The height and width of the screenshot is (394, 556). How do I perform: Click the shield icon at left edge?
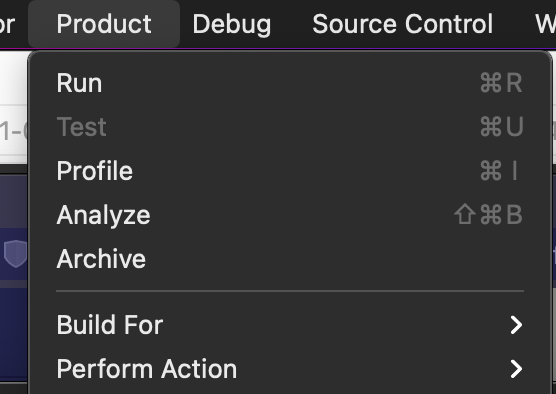pyautogui.click(x=16, y=254)
